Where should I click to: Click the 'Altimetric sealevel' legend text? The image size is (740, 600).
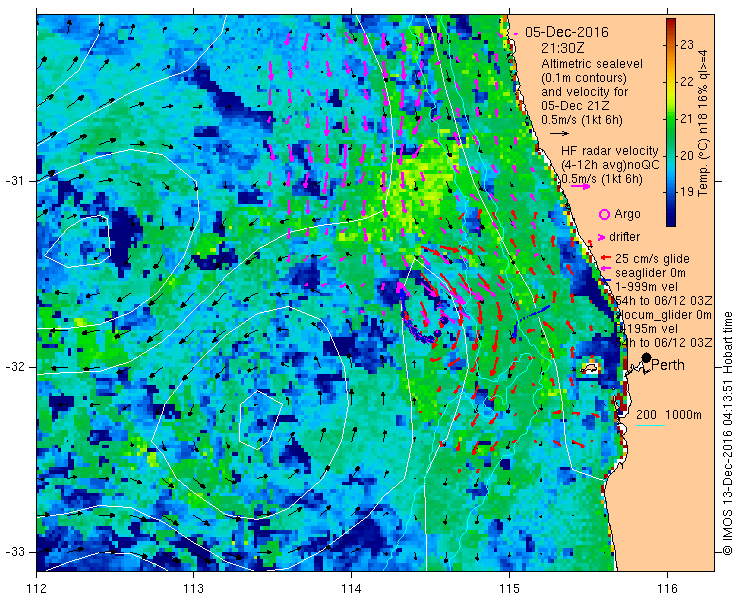(592, 64)
